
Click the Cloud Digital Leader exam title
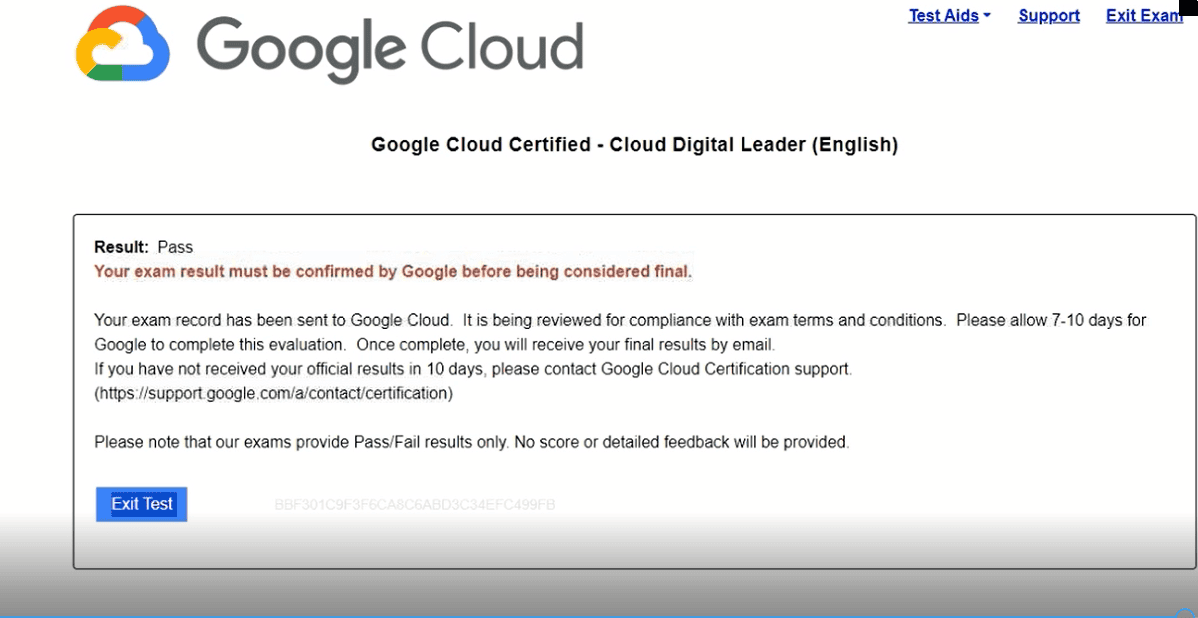(634, 145)
